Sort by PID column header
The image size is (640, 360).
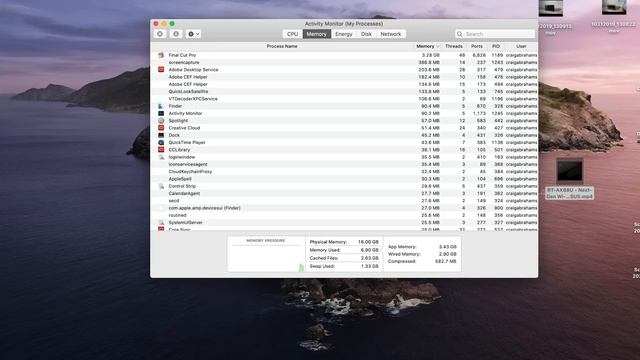pos(496,47)
